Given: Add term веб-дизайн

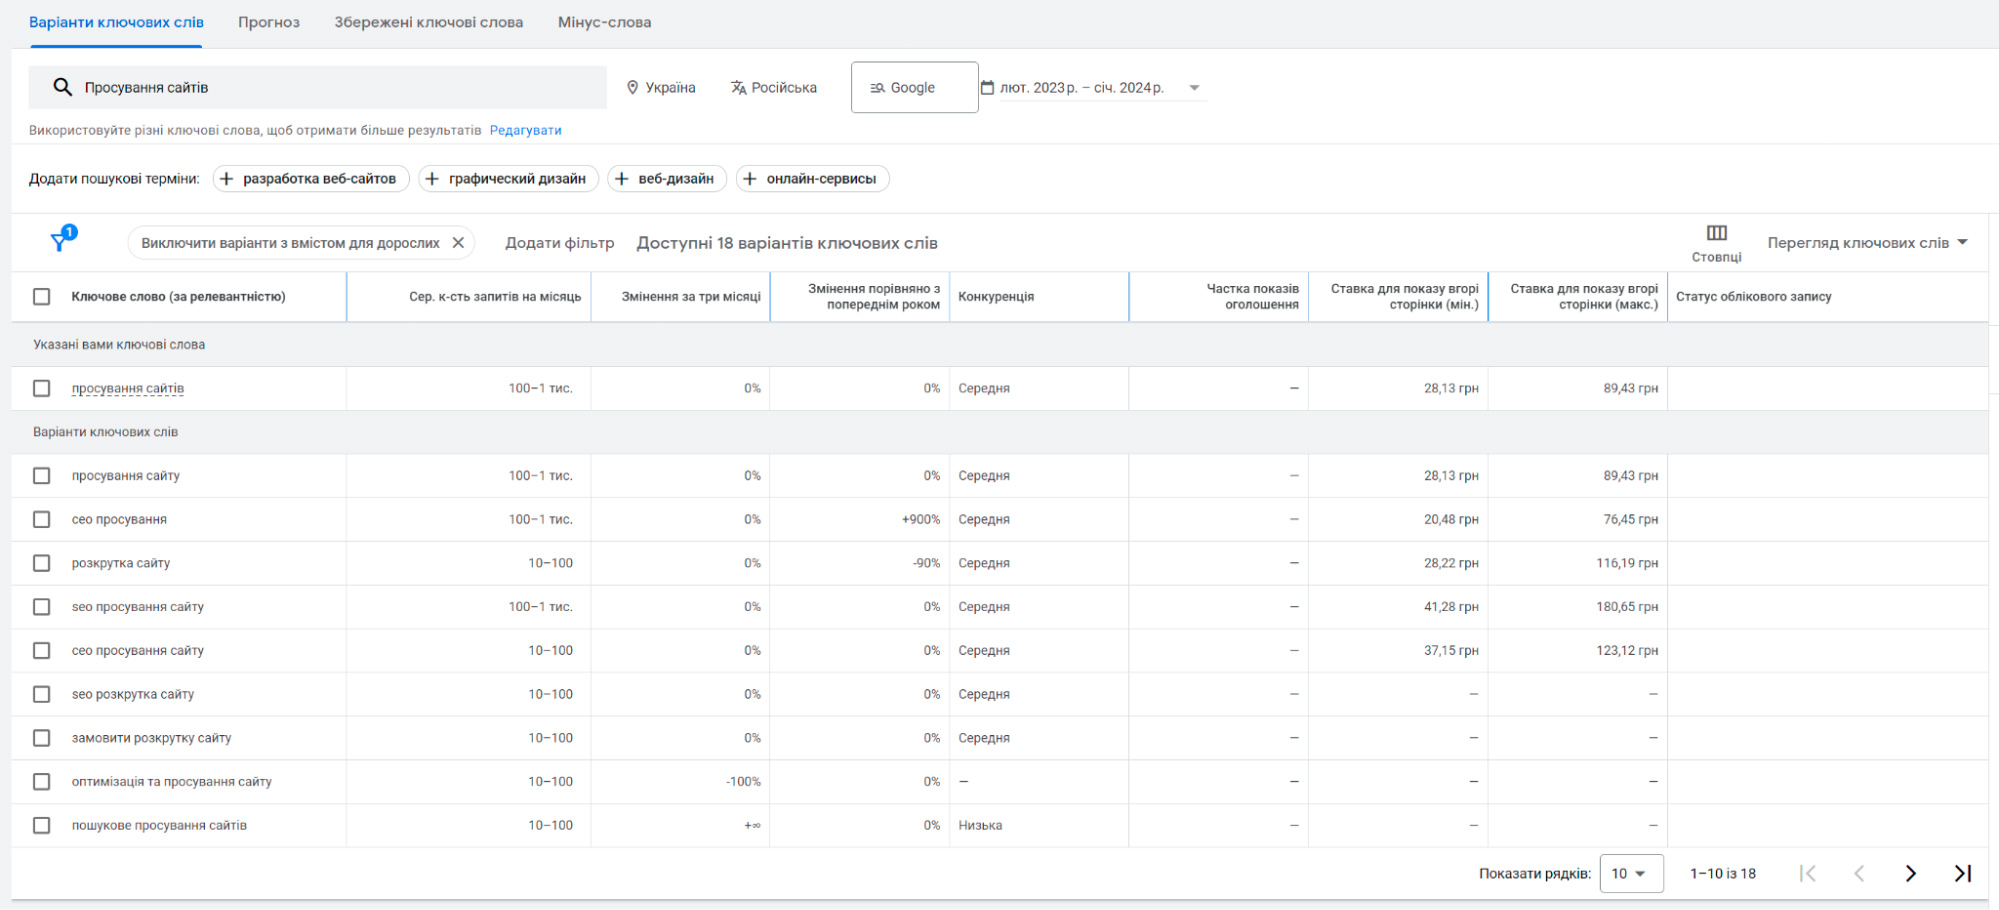Looking at the screenshot, I should (667, 179).
